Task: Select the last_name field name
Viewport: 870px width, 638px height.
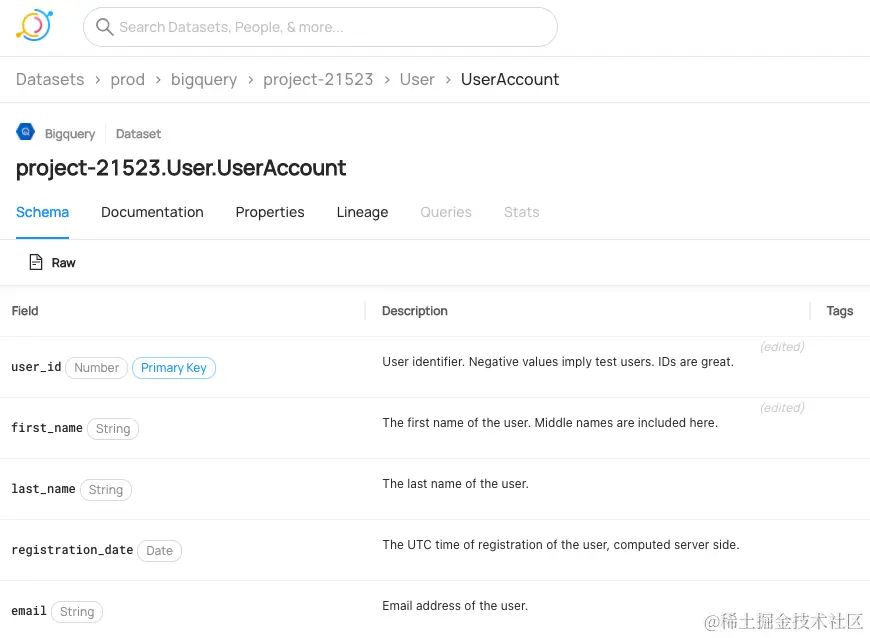Action: 43,489
